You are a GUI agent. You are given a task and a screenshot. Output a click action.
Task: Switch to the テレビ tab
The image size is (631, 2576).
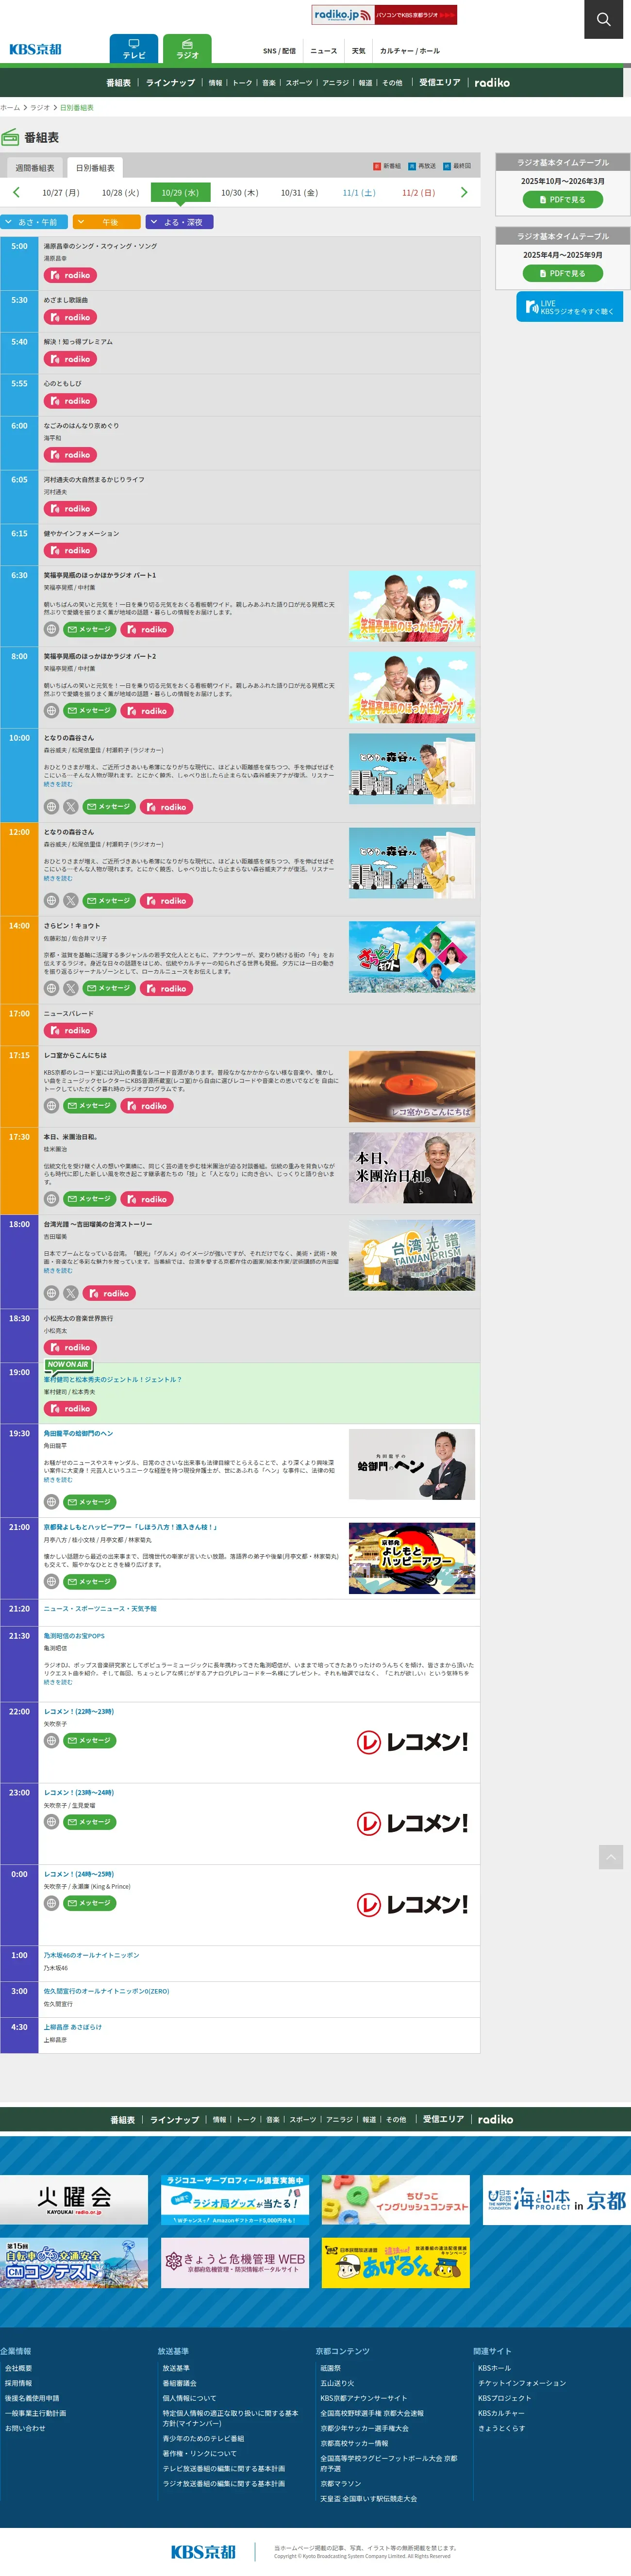[134, 49]
